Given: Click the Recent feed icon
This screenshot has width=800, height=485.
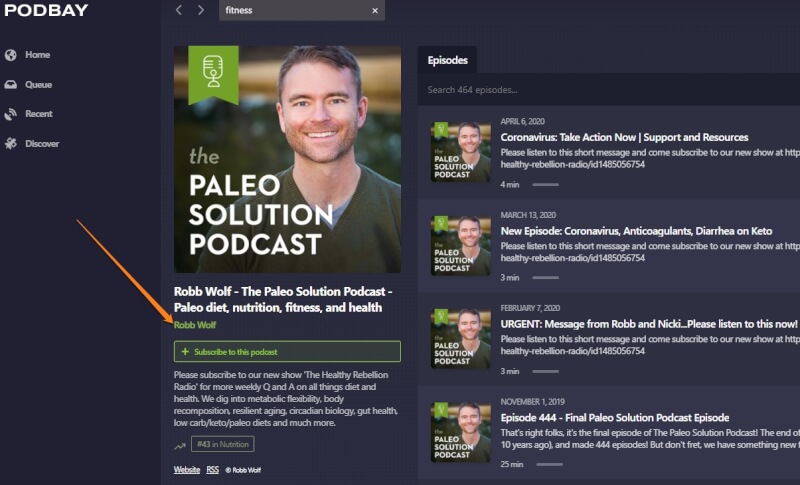Looking at the screenshot, I should [x=11, y=114].
